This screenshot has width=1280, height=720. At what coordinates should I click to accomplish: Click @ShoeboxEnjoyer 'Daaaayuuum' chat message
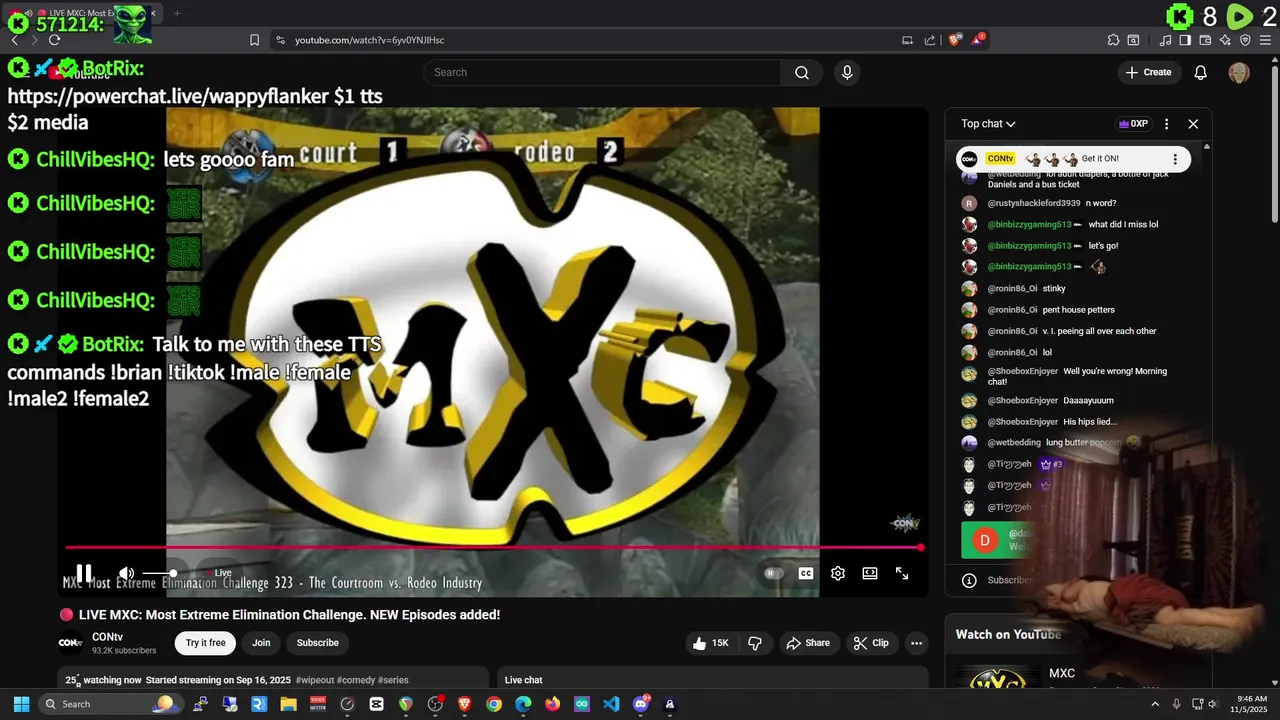pos(1088,400)
